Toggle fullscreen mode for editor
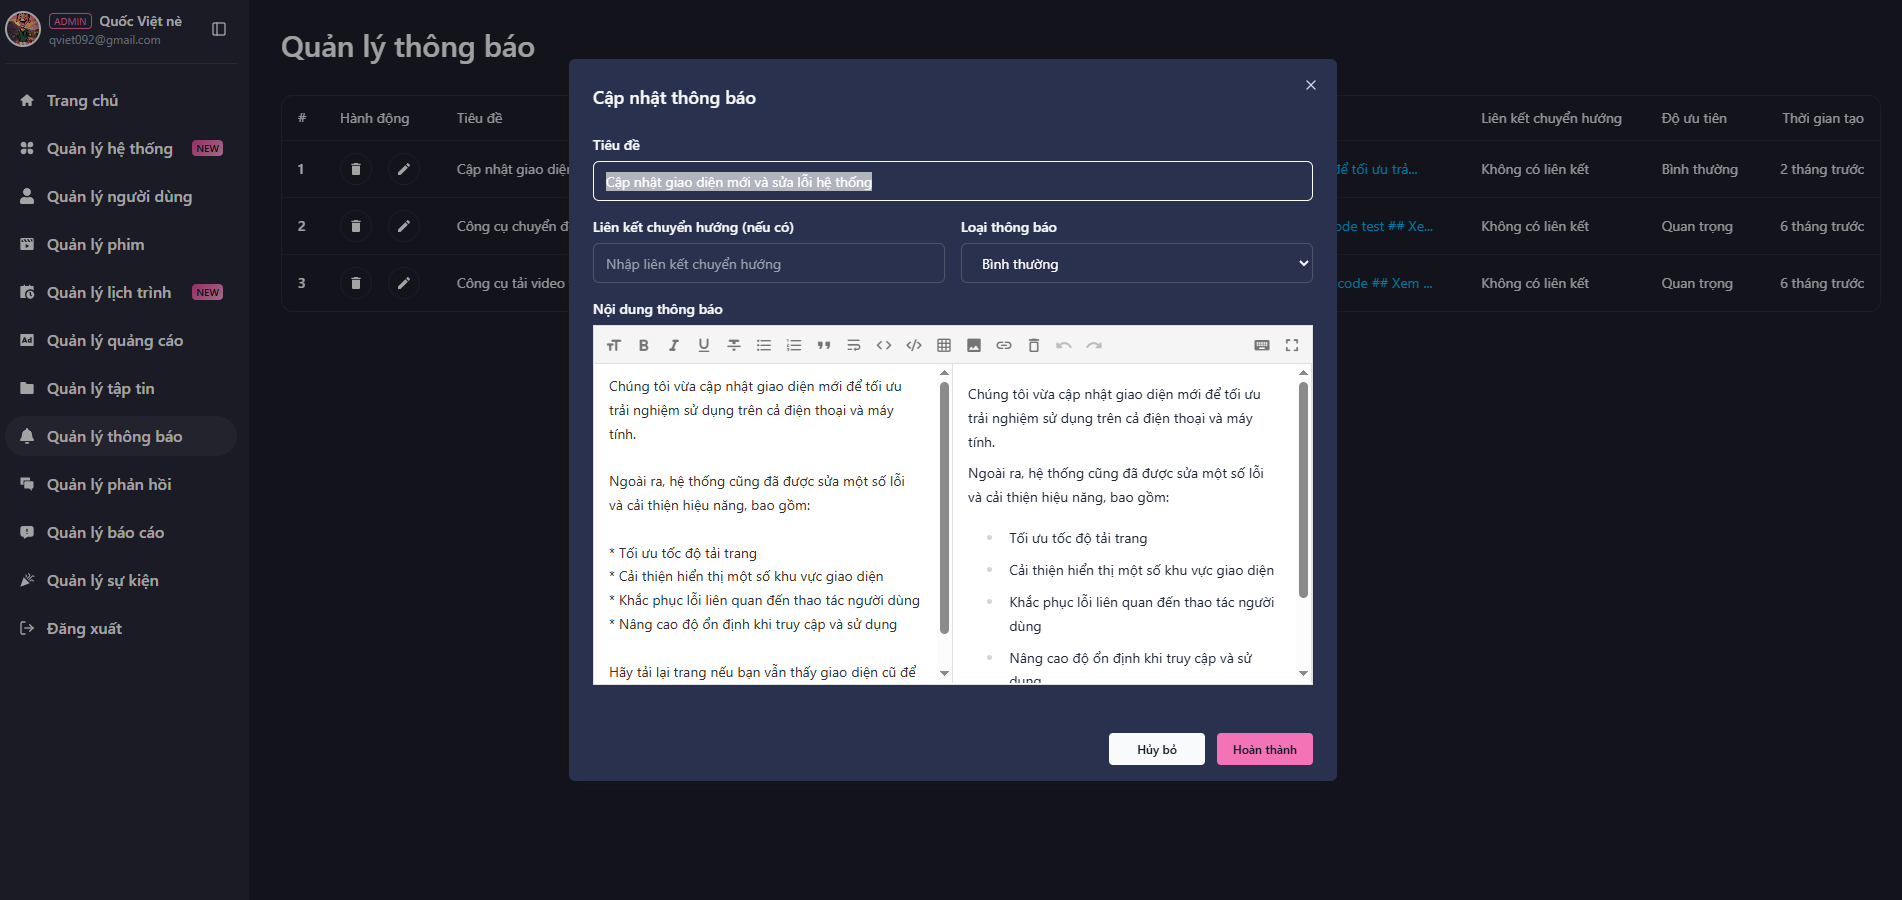Screen dimensions: 1902x900 [1292, 345]
